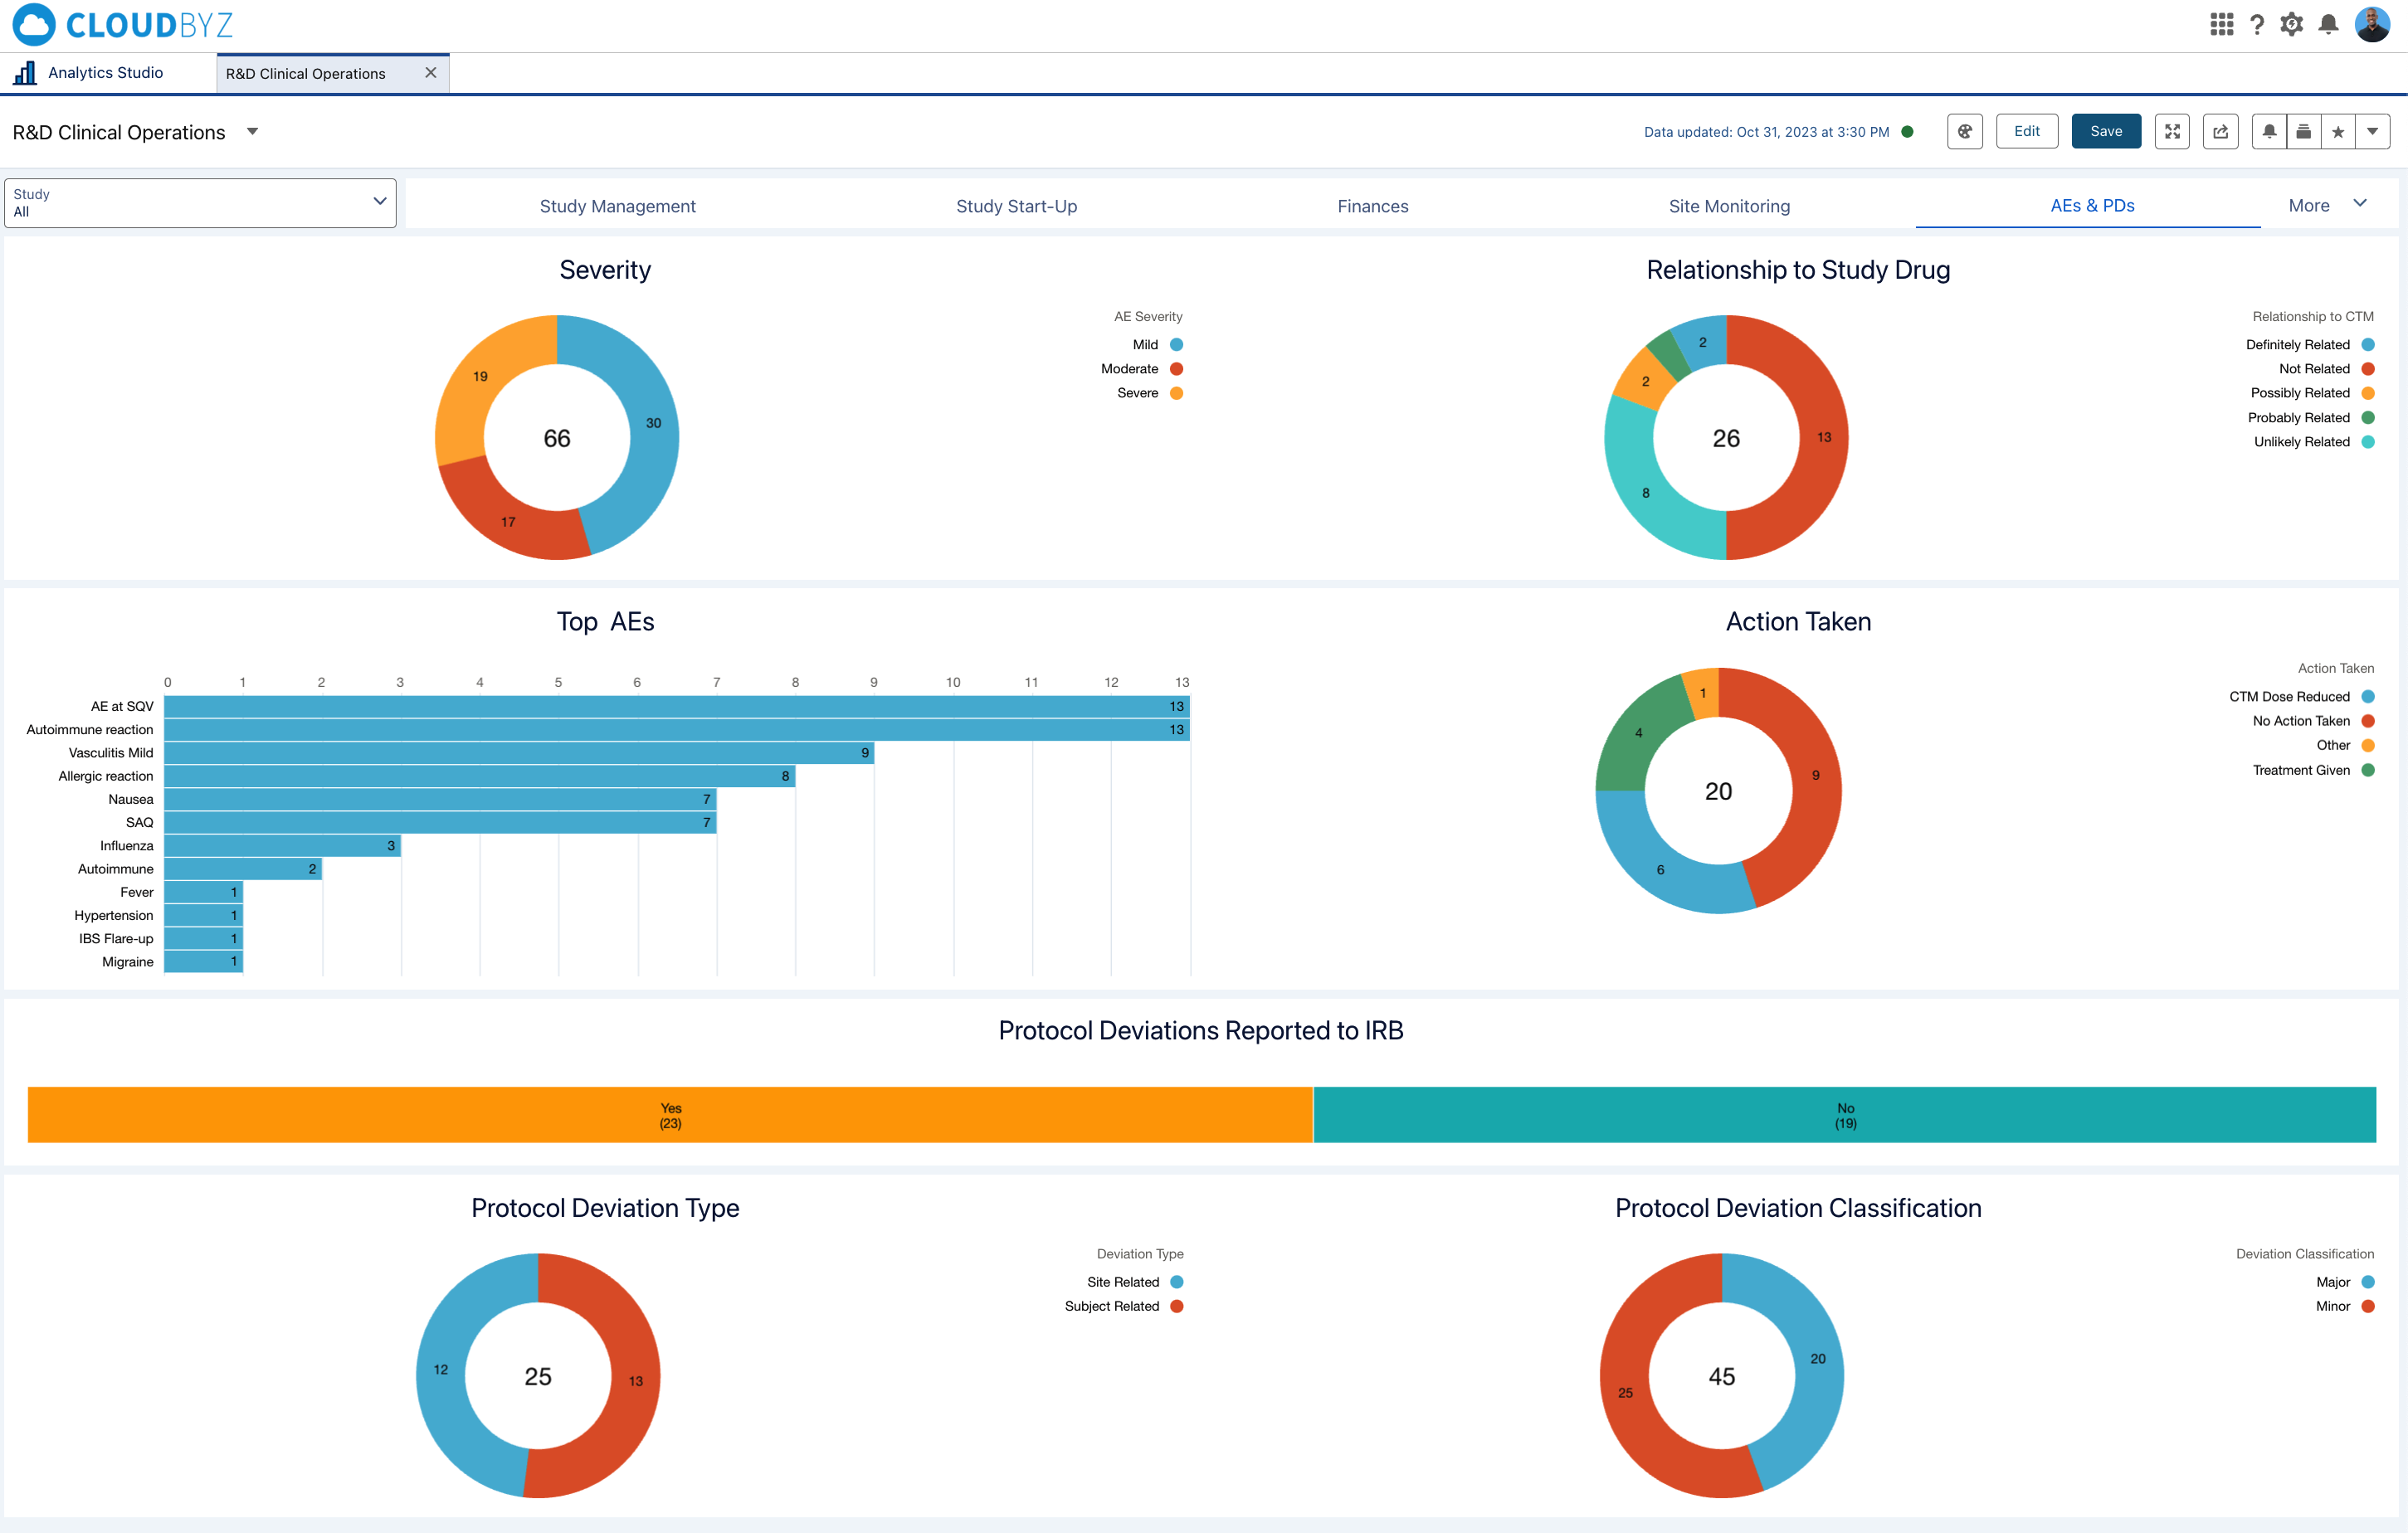The height and width of the screenshot is (1533, 2408).
Task: Open the dashboard actions dropdown arrow
Action: click(2373, 131)
